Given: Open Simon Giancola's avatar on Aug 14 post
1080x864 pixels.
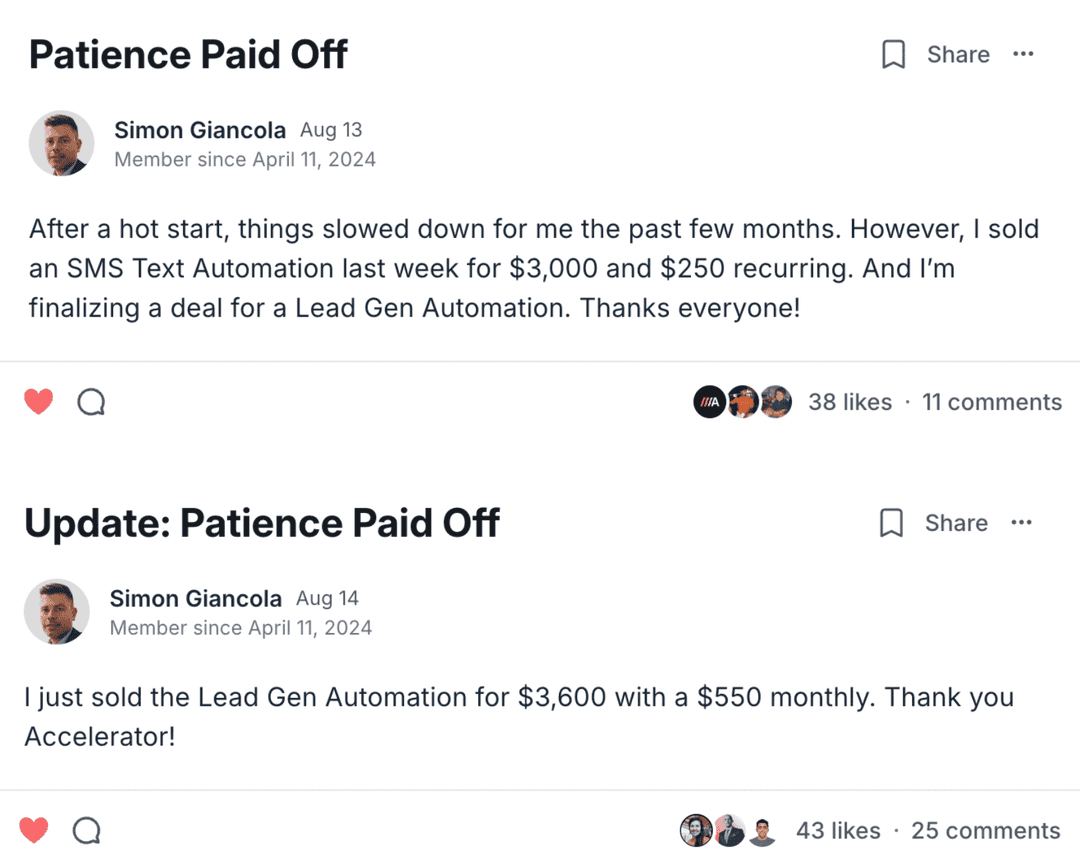Looking at the screenshot, I should point(57,611).
